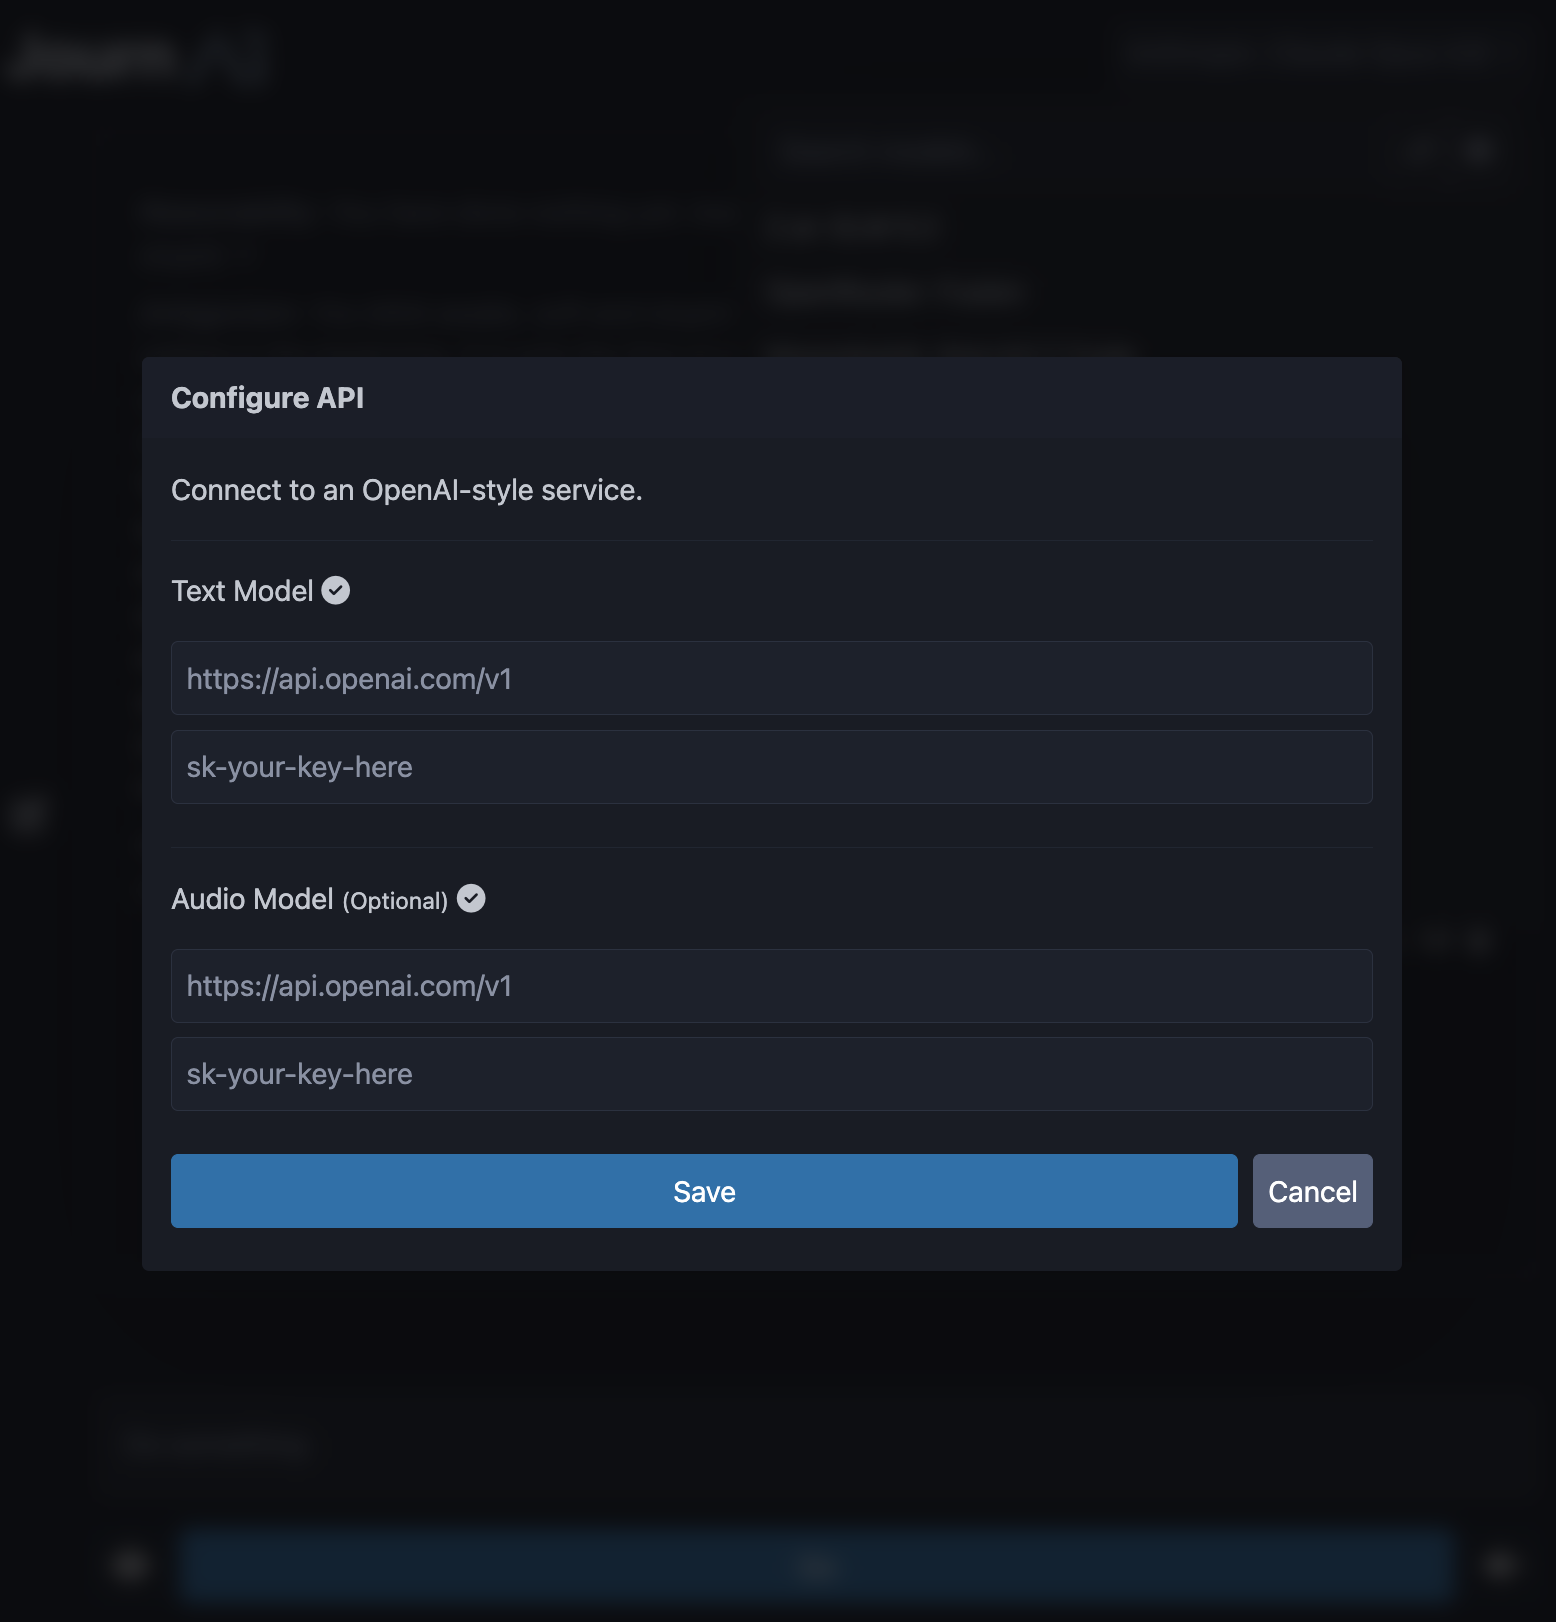Click the 'Text Model' label
This screenshot has width=1556, height=1622.
242,591
